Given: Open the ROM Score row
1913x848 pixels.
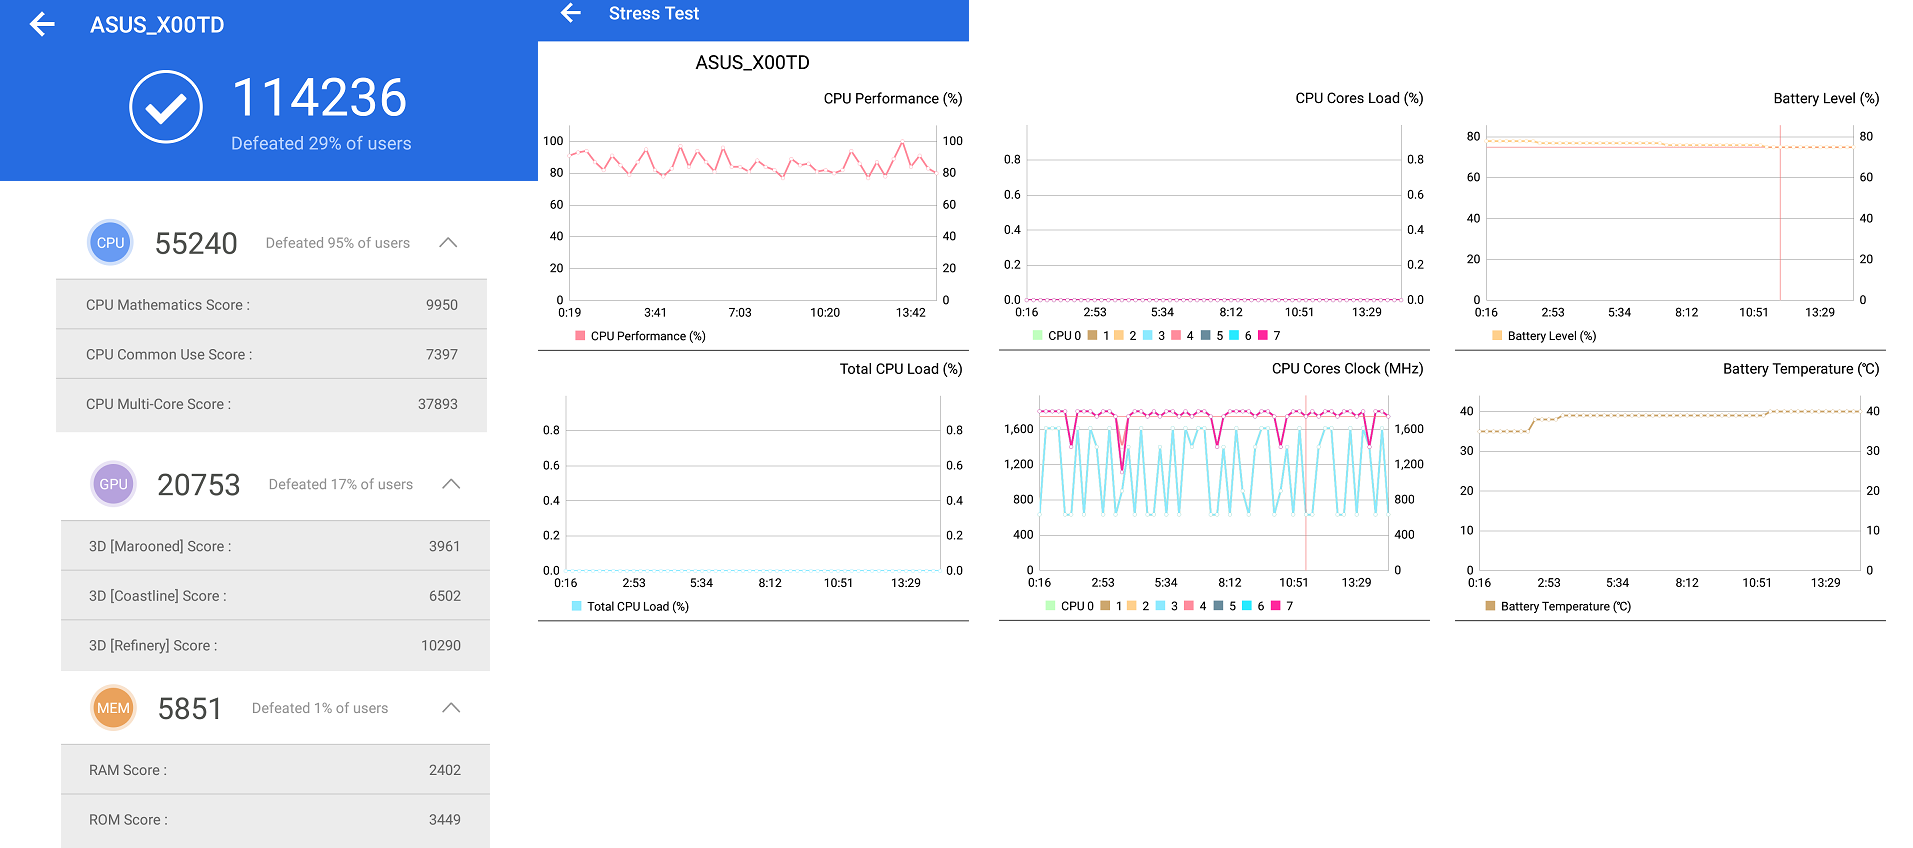Looking at the screenshot, I should (x=275, y=820).
